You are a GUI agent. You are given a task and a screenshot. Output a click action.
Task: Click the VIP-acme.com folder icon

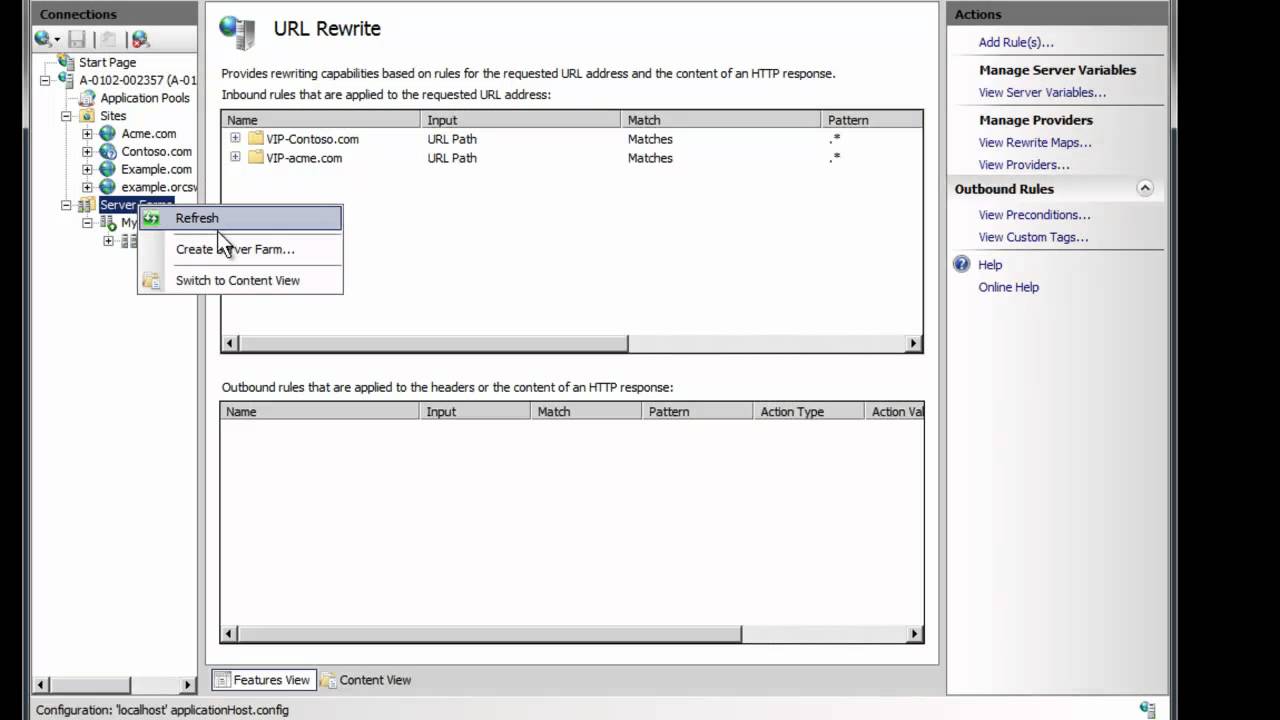tap(256, 158)
